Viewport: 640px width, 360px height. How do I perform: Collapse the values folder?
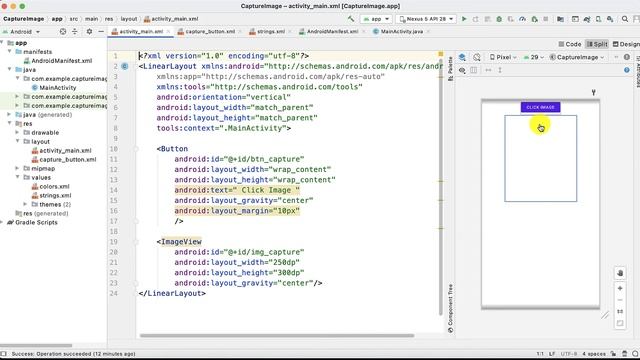point(18,177)
